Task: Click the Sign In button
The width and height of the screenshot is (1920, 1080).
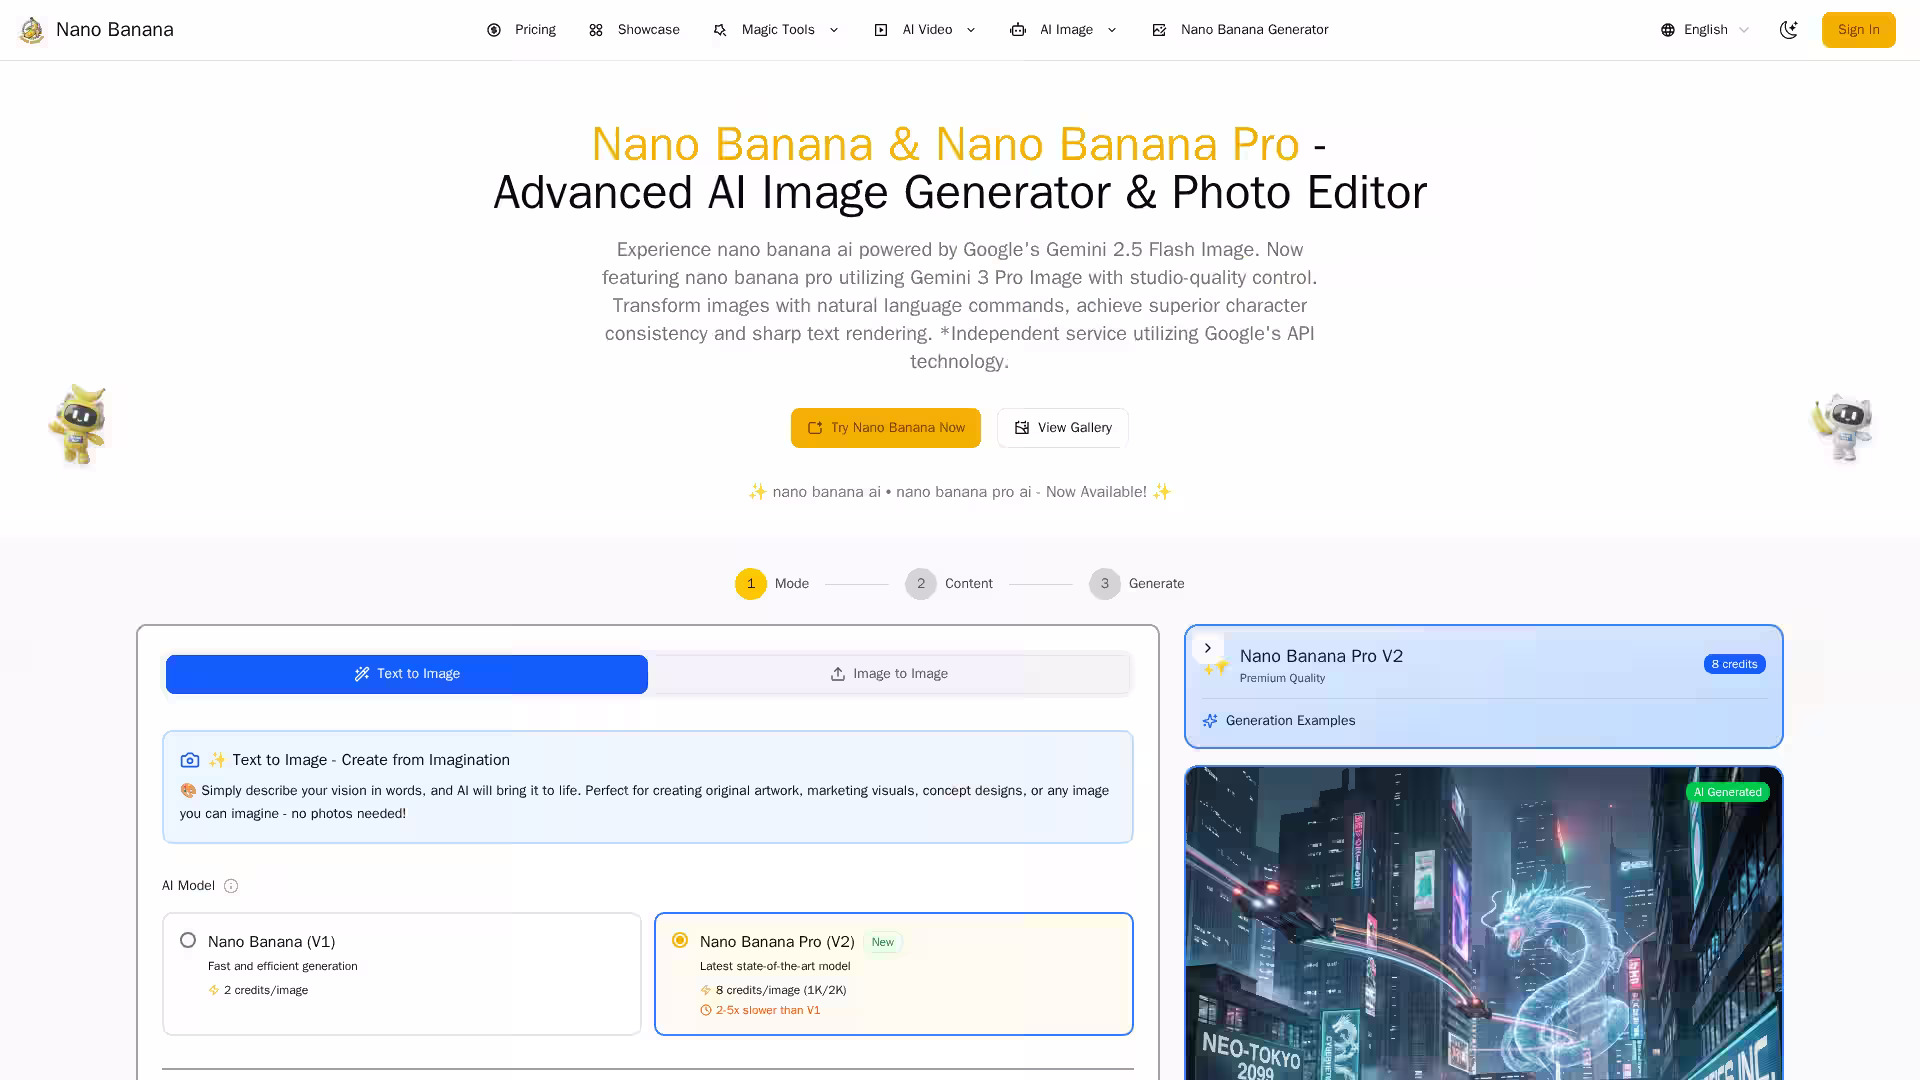Action: pos(1858,30)
